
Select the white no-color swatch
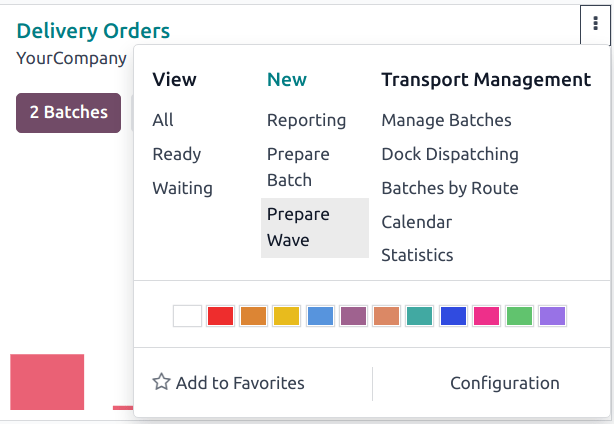pos(187,316)
